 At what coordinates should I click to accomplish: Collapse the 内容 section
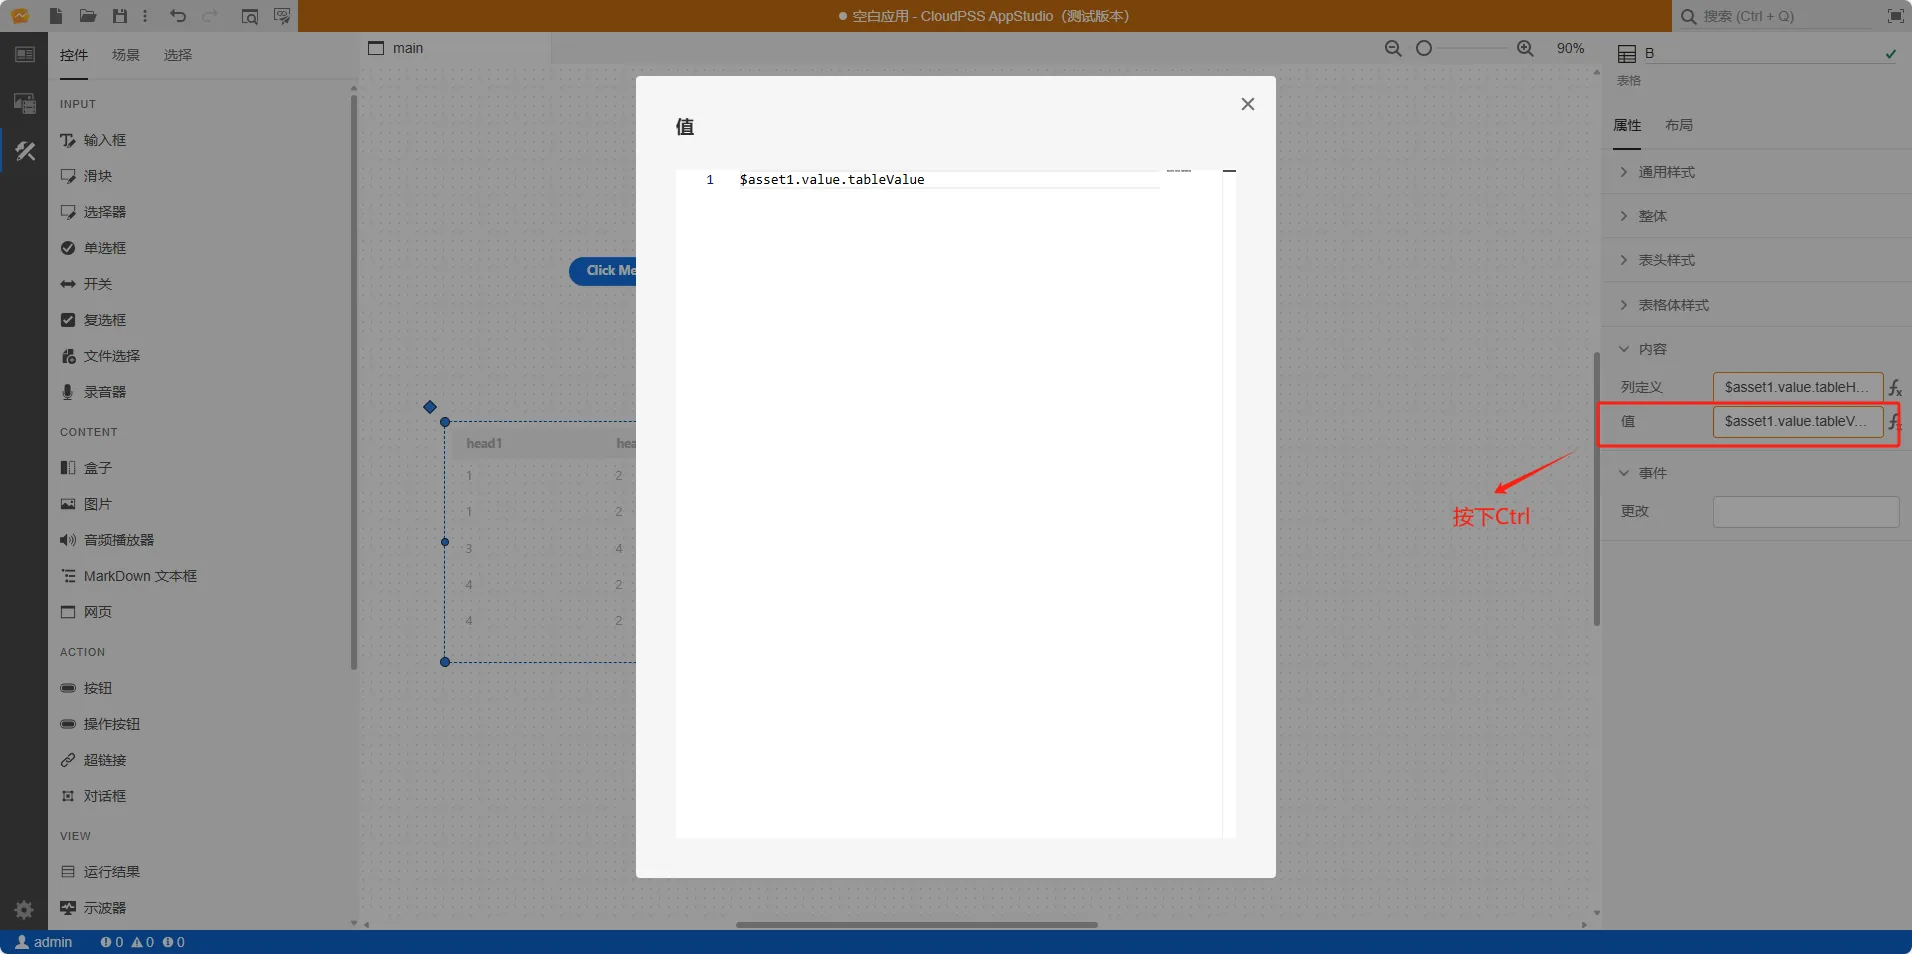[x=1652, y=349]
